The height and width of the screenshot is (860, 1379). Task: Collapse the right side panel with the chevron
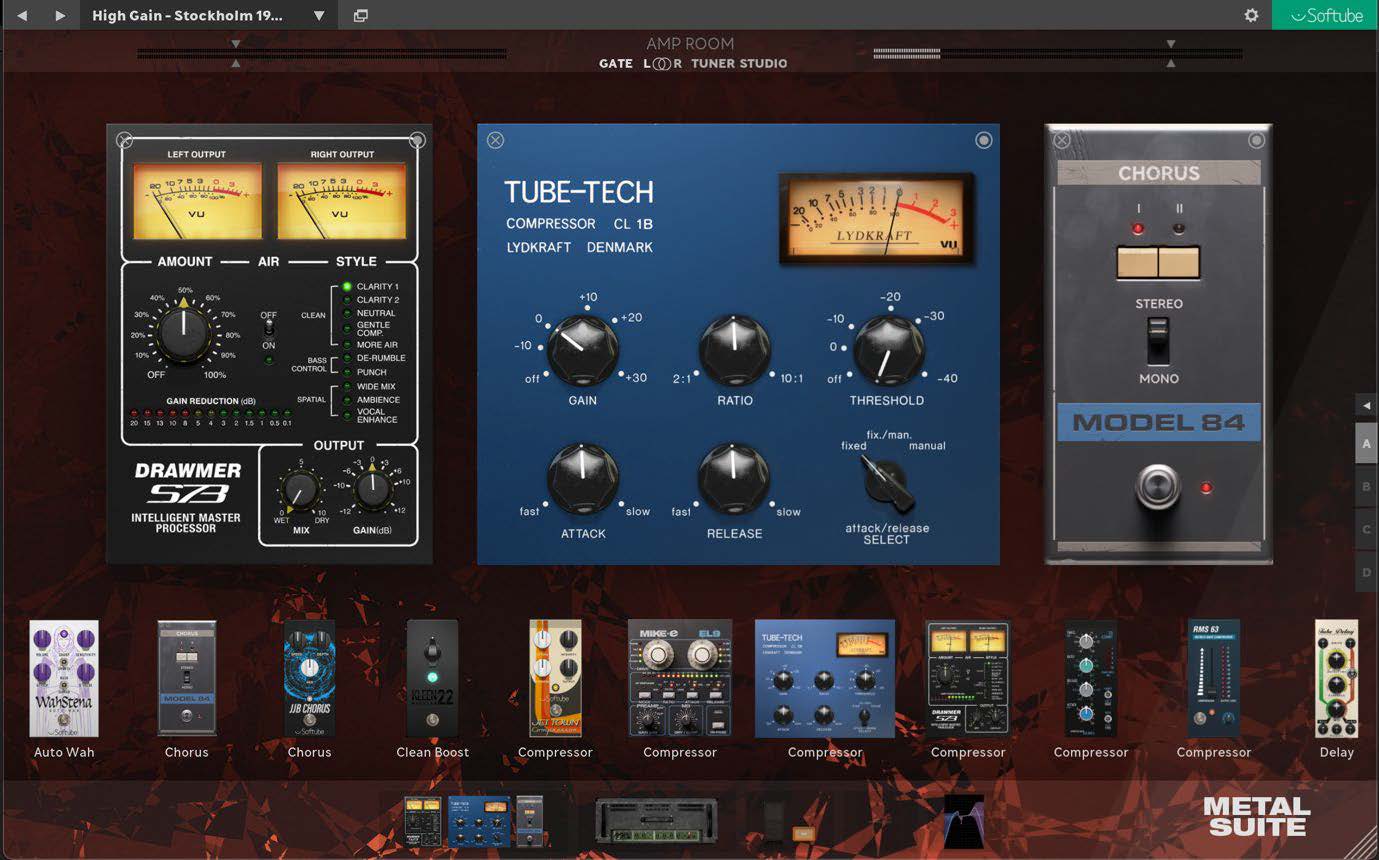[x=1366, y=404]
